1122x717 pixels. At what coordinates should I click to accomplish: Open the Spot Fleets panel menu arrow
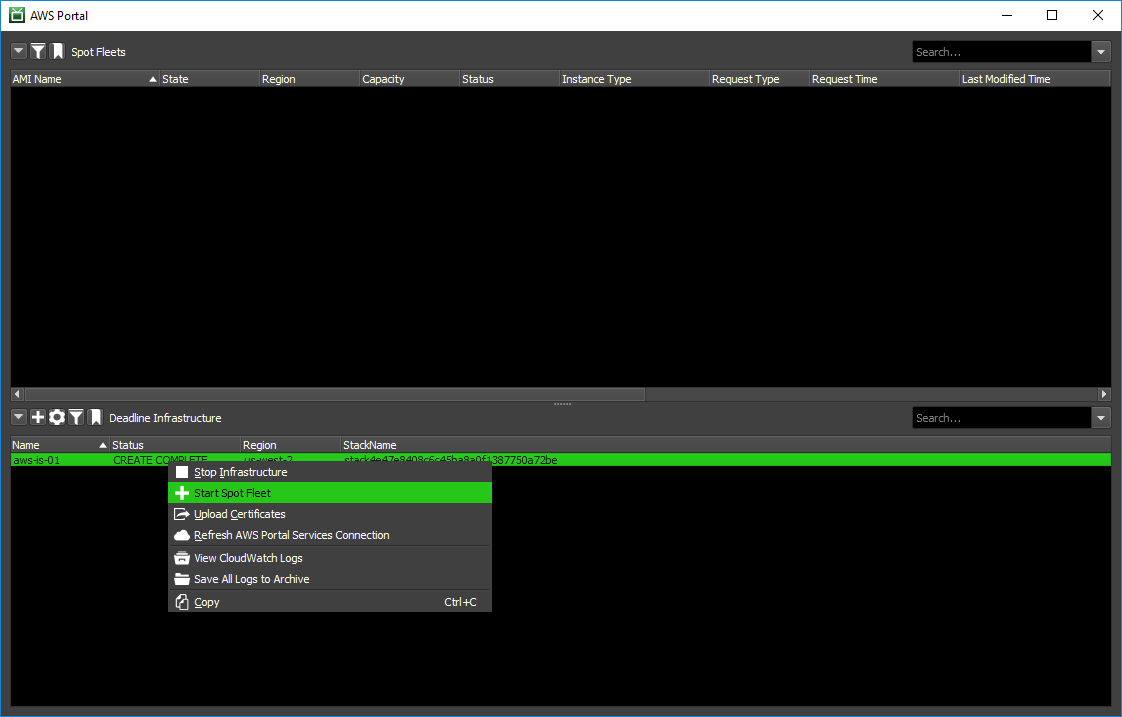pos(19,52)
